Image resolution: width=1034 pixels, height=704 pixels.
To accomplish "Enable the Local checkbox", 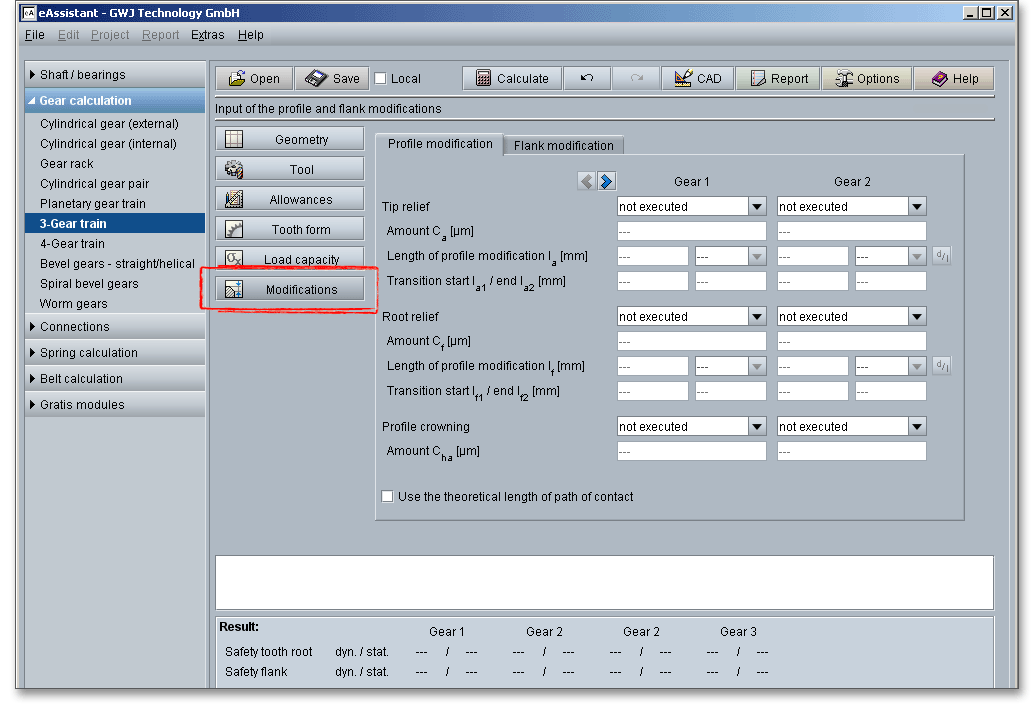I will click(x=381, y=79).
